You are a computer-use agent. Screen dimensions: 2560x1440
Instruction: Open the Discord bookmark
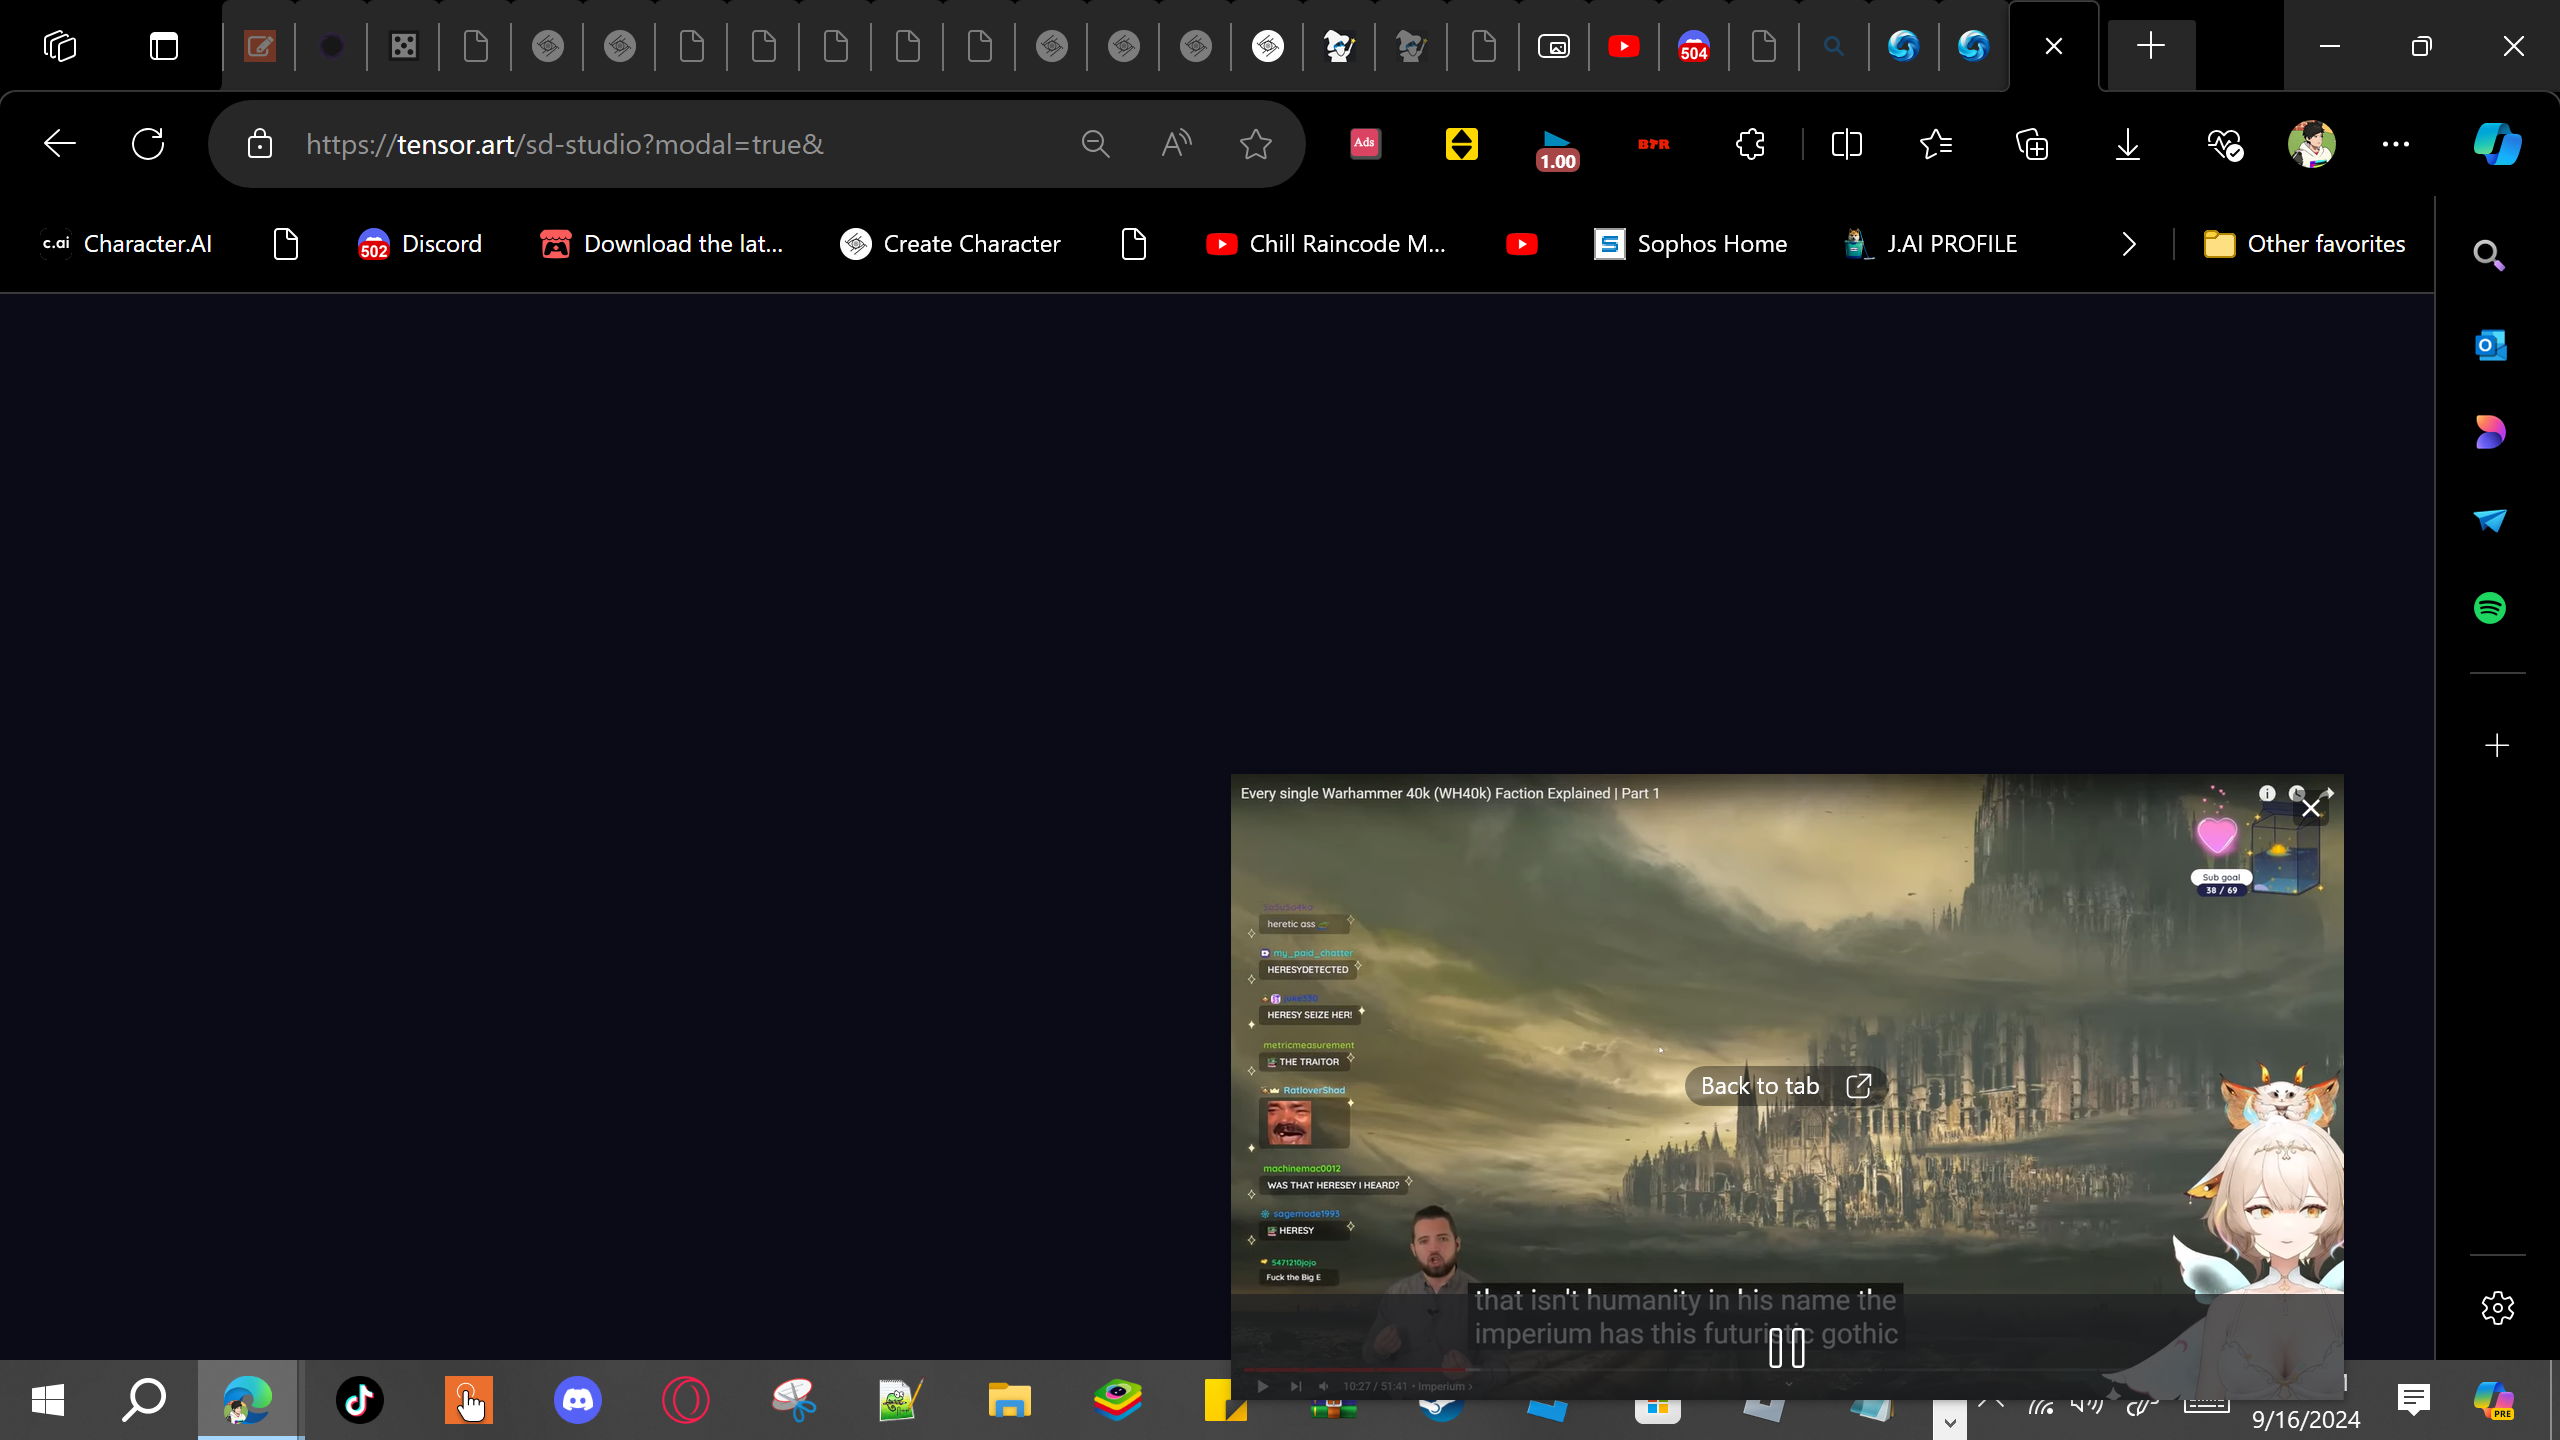point(420,244)
